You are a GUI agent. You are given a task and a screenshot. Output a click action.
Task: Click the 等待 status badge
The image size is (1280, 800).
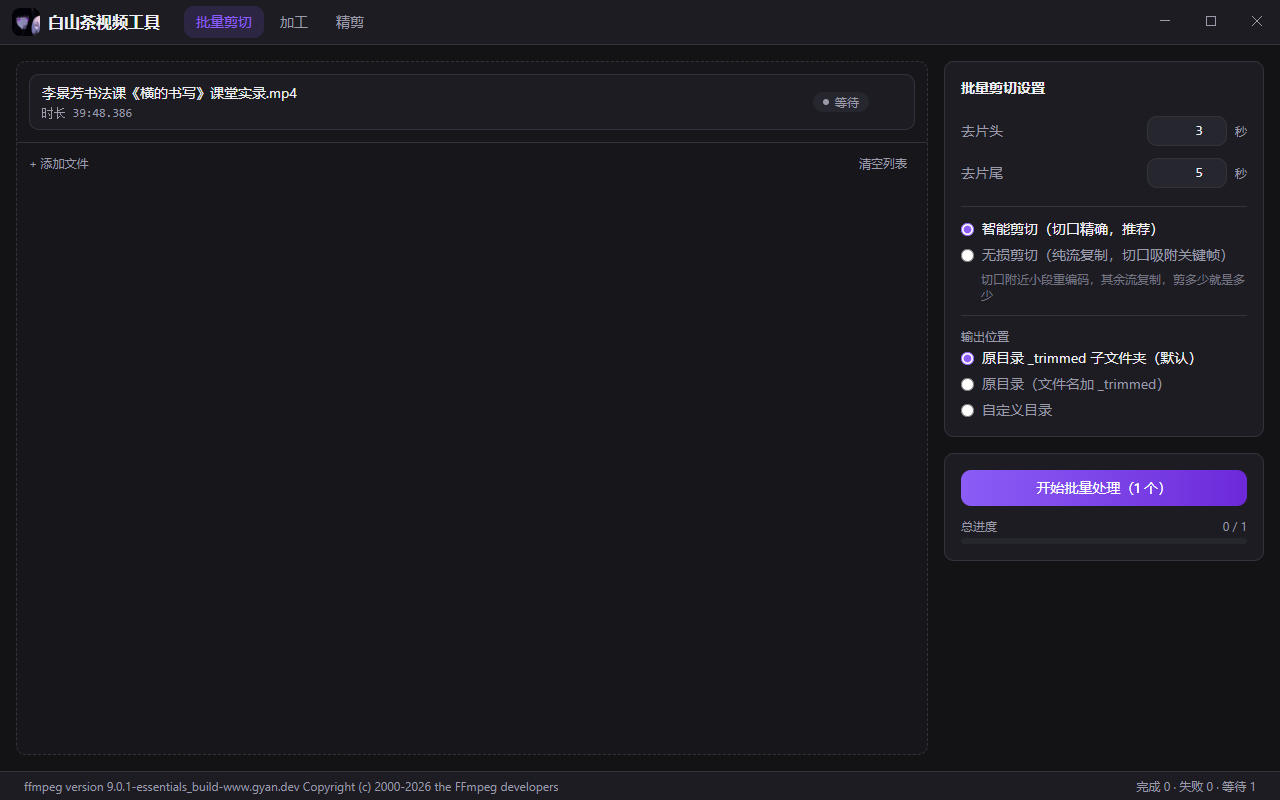[840, 102]
